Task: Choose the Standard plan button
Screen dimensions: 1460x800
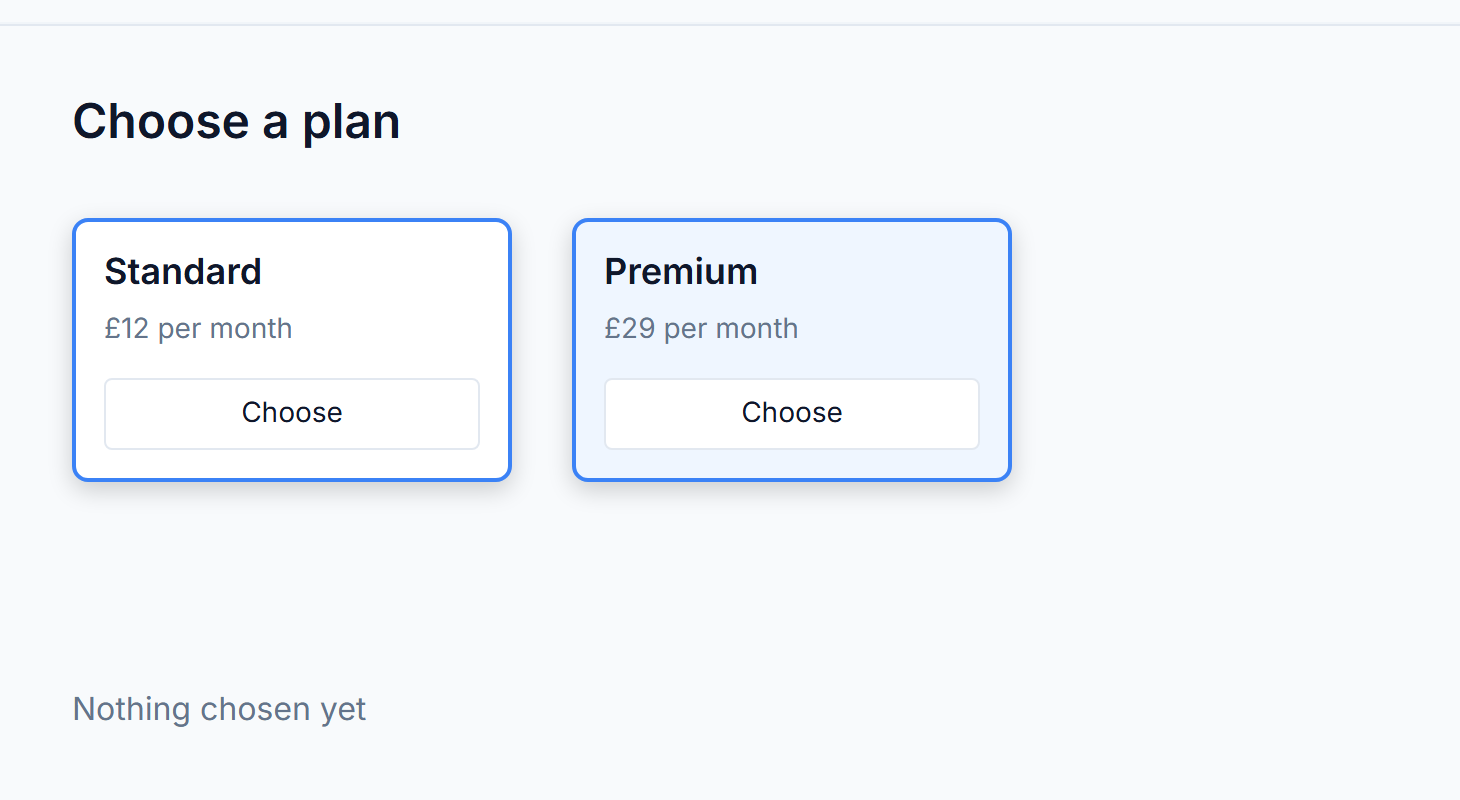Action: [x=292, y=414]
